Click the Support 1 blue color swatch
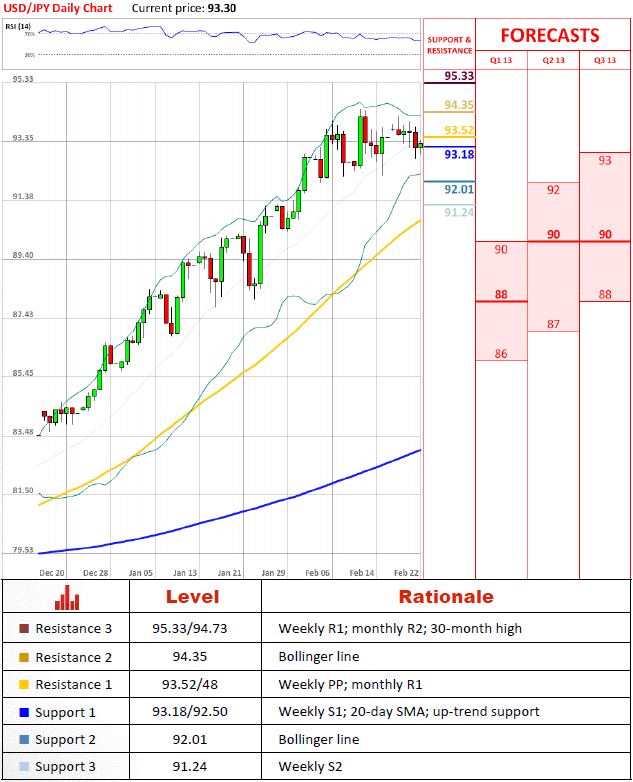The height and width of the screenshot is (782, 633). pyautogui.click(x=24, y=712)
